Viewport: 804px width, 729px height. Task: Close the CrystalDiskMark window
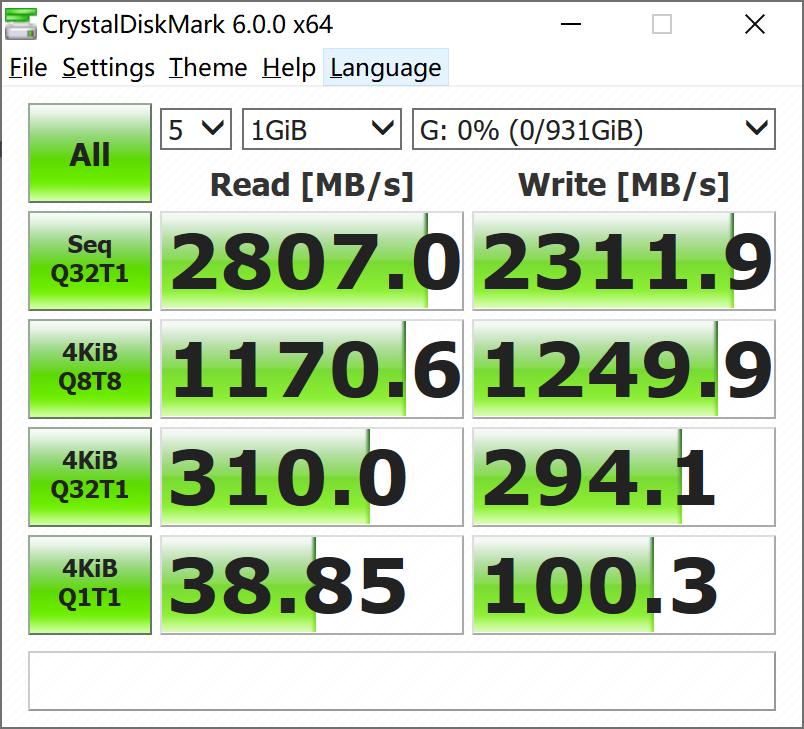[x=755, y=24]
